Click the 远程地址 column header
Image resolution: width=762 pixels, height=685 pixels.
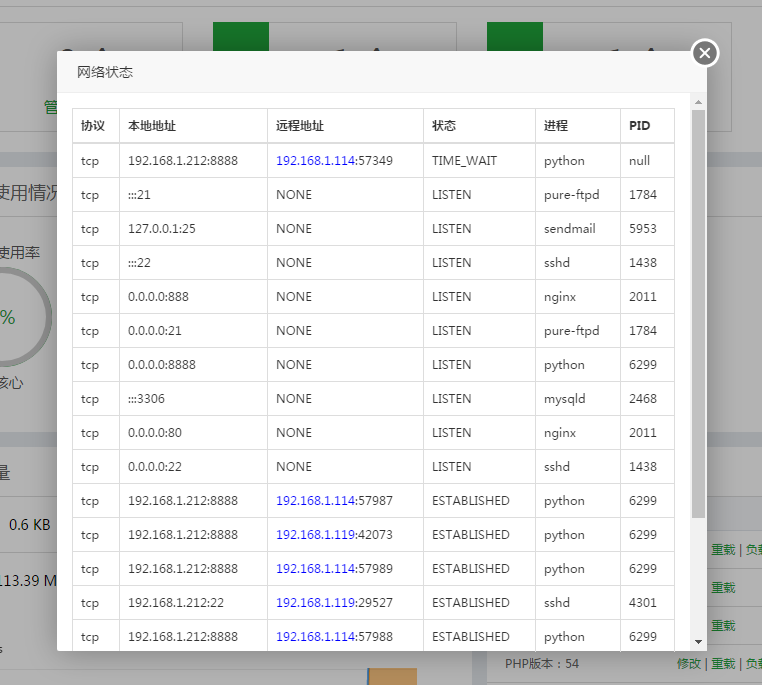click(300, 126)
